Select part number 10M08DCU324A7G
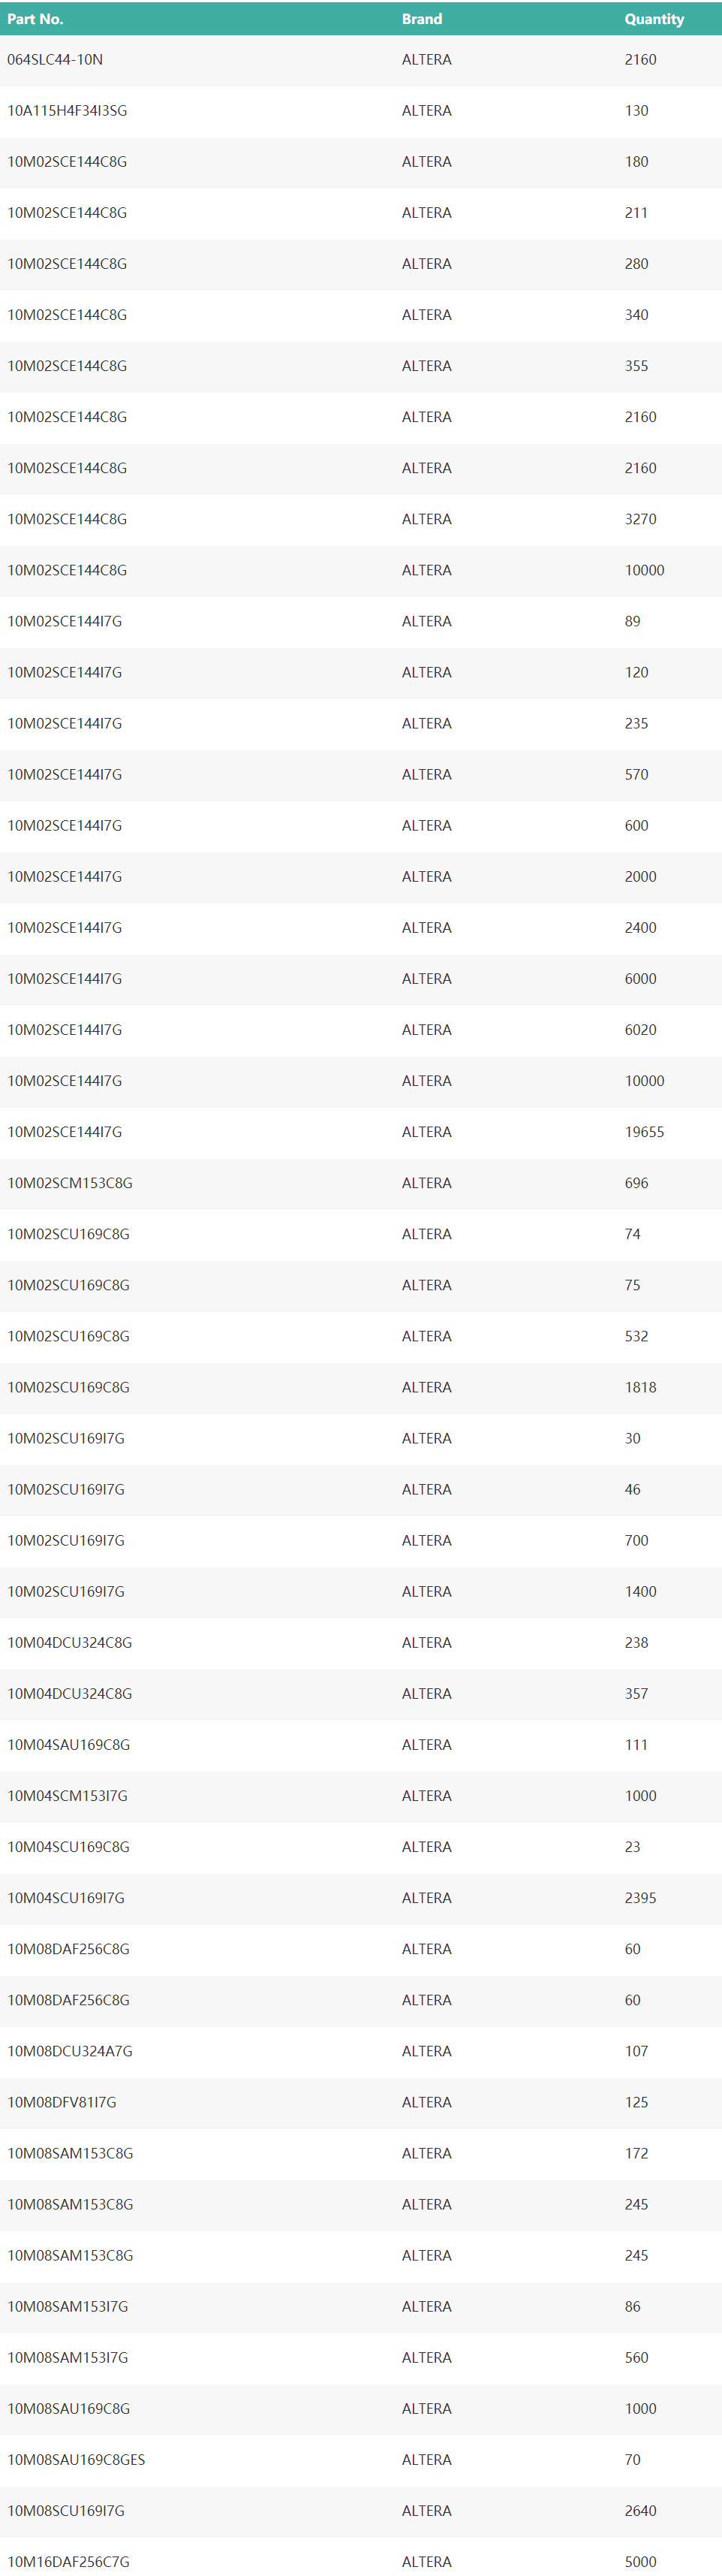722x2576 pixels. point(70,2051)
